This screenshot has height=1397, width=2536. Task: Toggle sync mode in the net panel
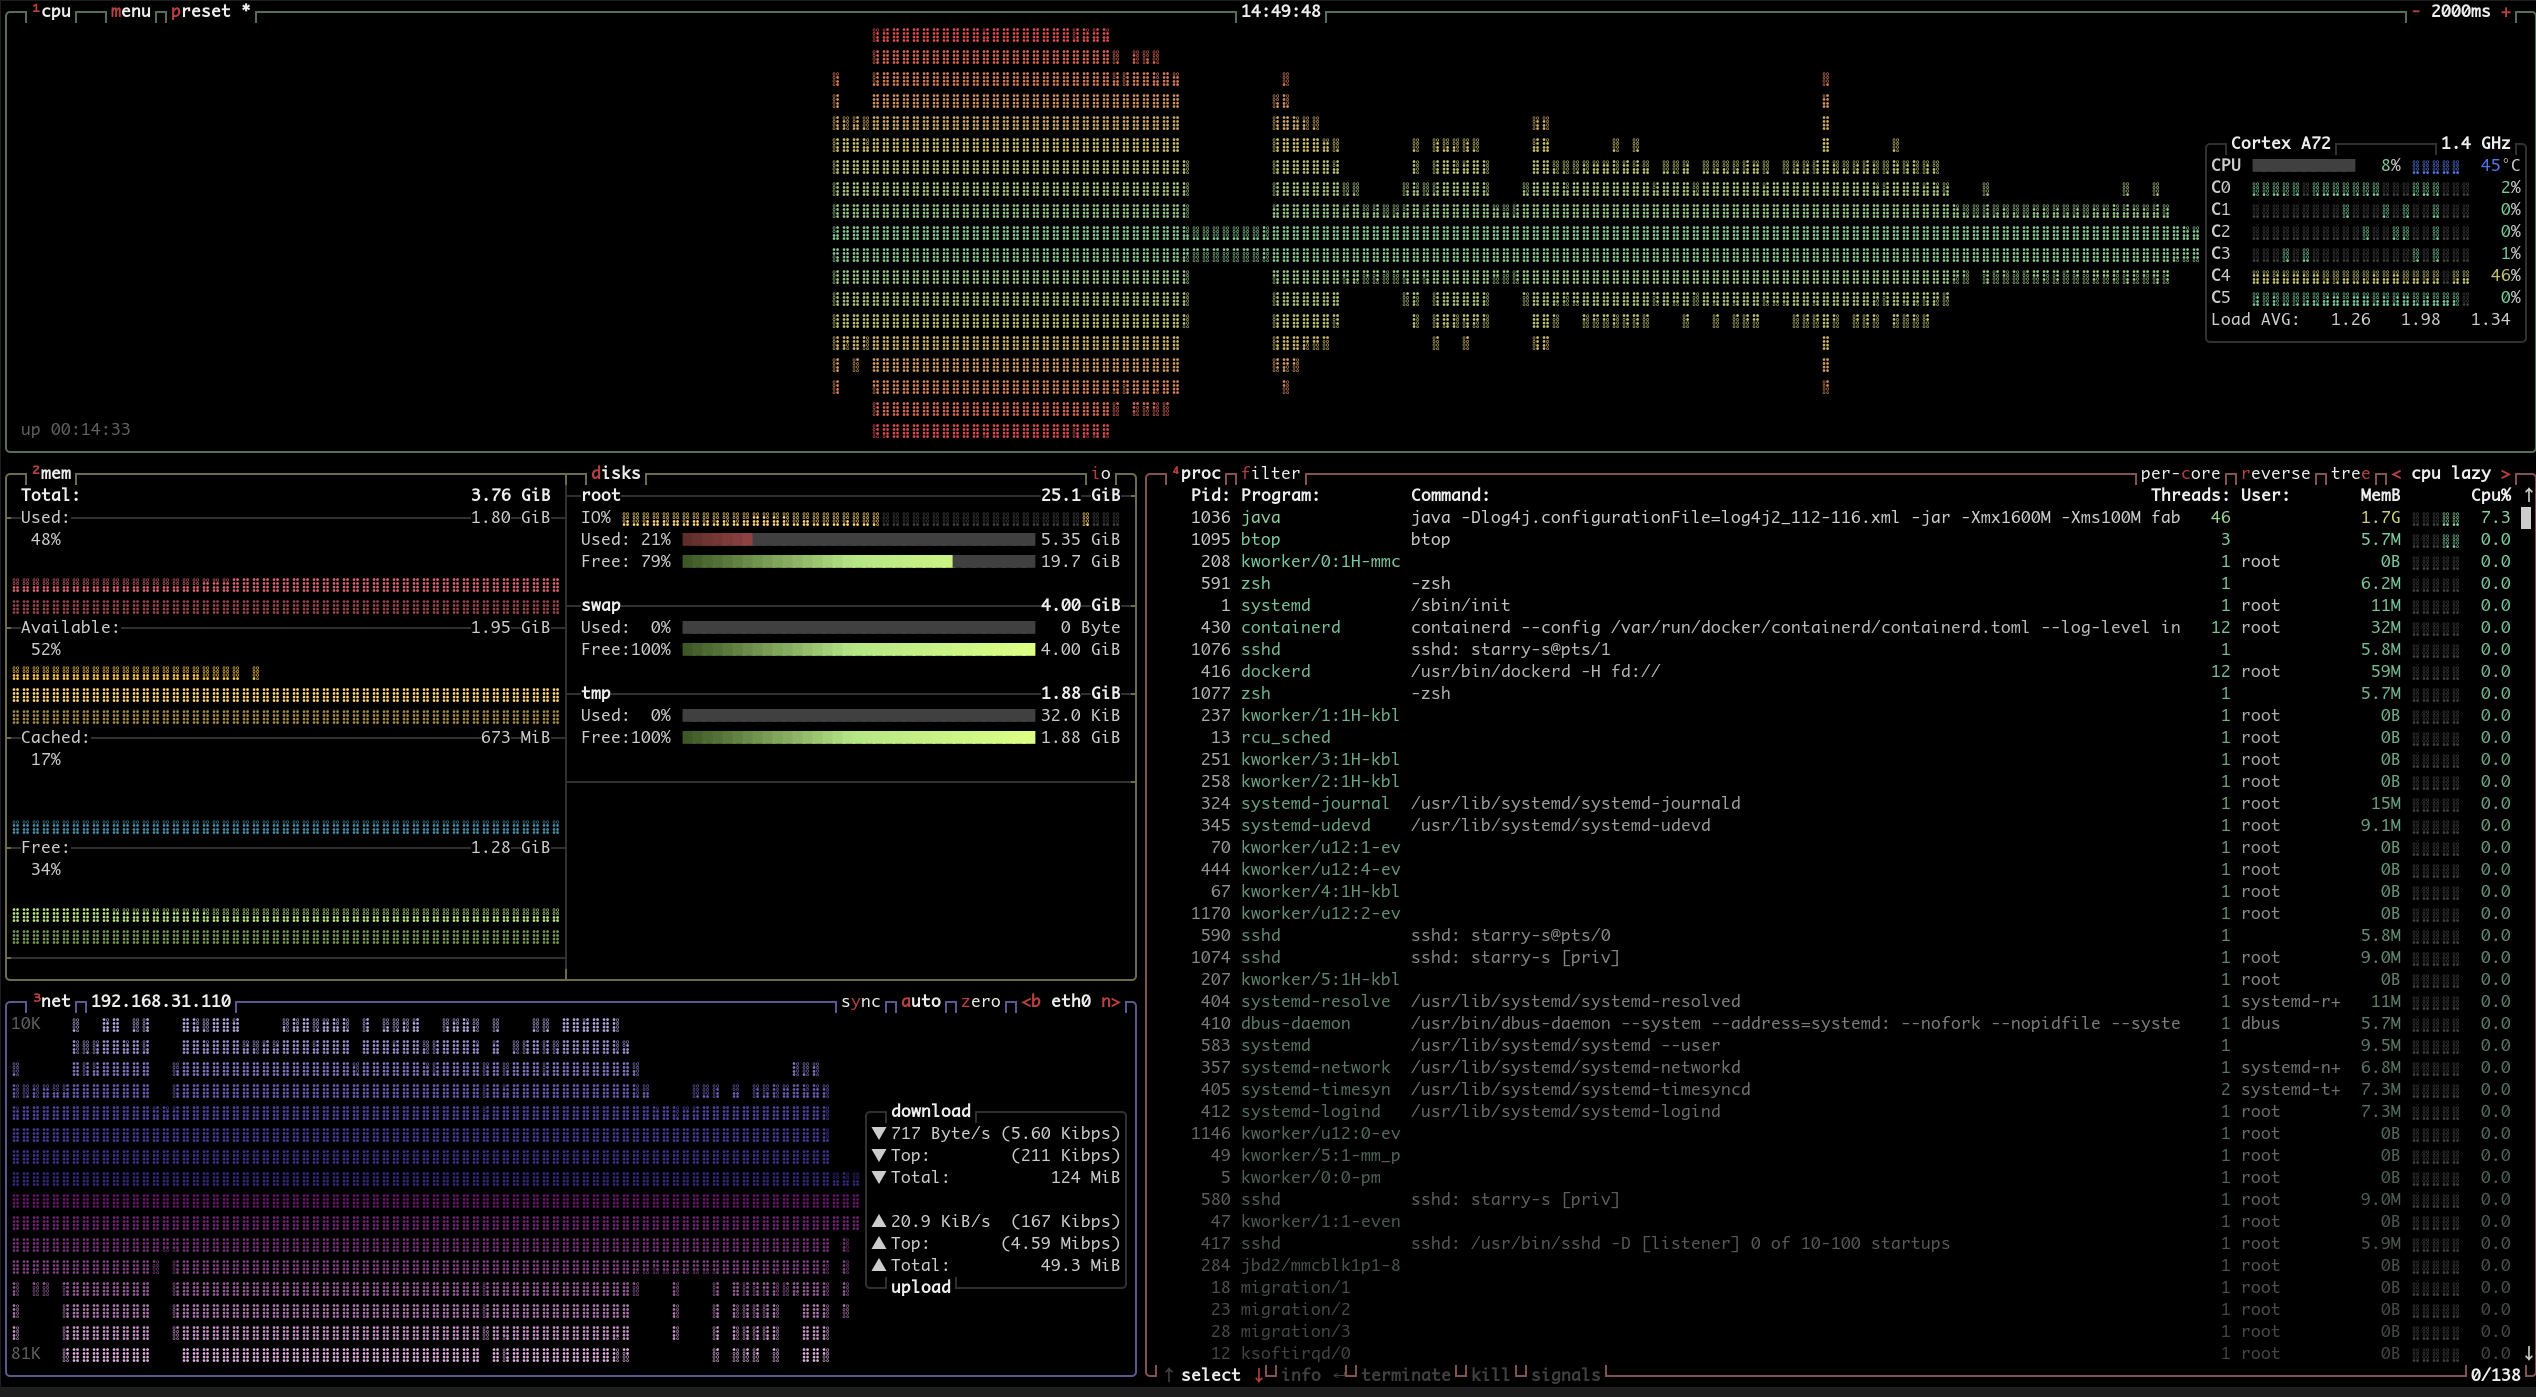(859, 1002)
